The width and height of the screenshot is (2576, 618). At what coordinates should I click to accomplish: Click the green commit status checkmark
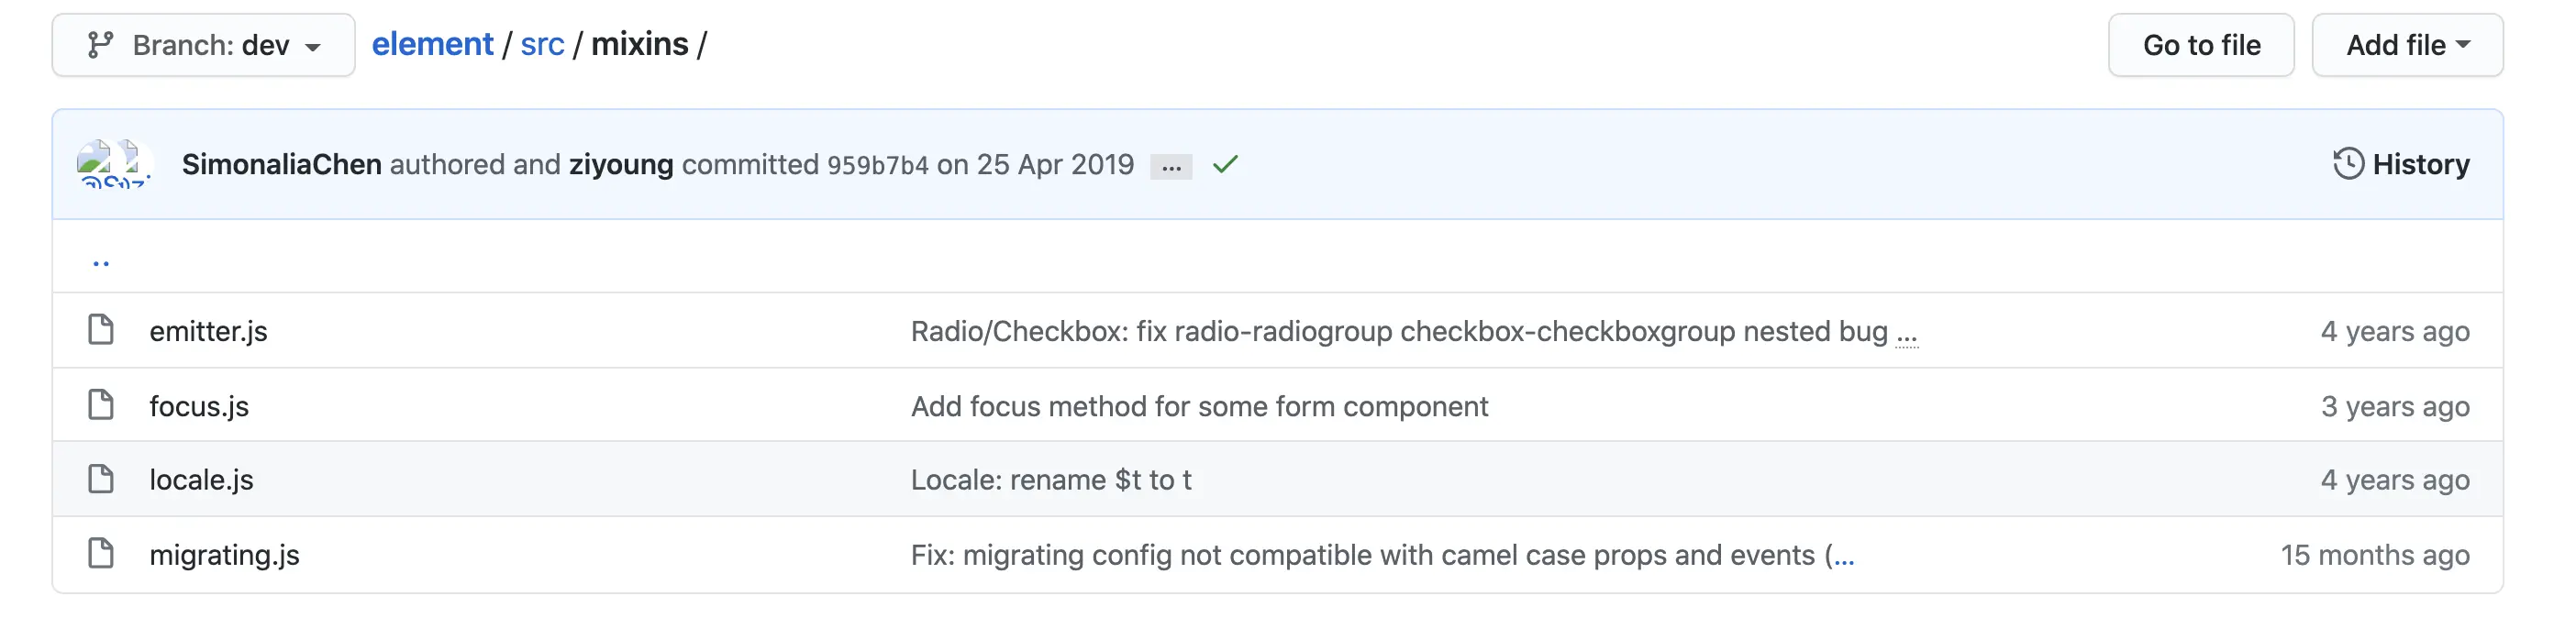coord(1225,164)
